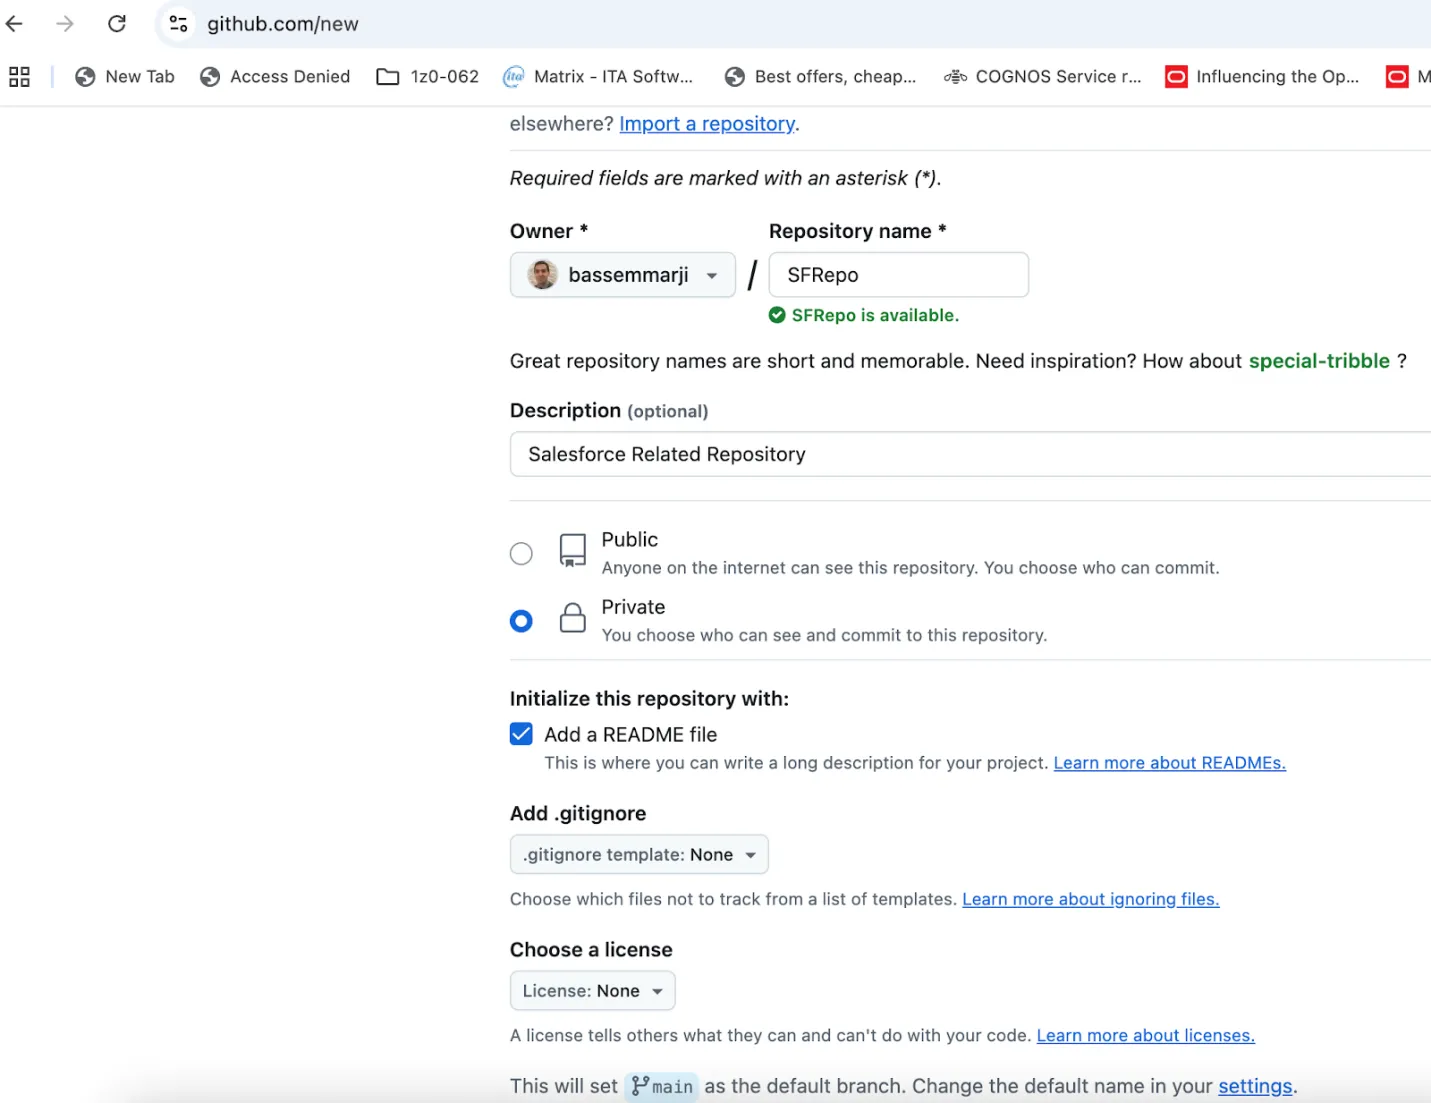Open the 1z0-062 bookmarks folder
Image resolution: width=1431 pixels, height=1103 pixels.
pos(427,76)
